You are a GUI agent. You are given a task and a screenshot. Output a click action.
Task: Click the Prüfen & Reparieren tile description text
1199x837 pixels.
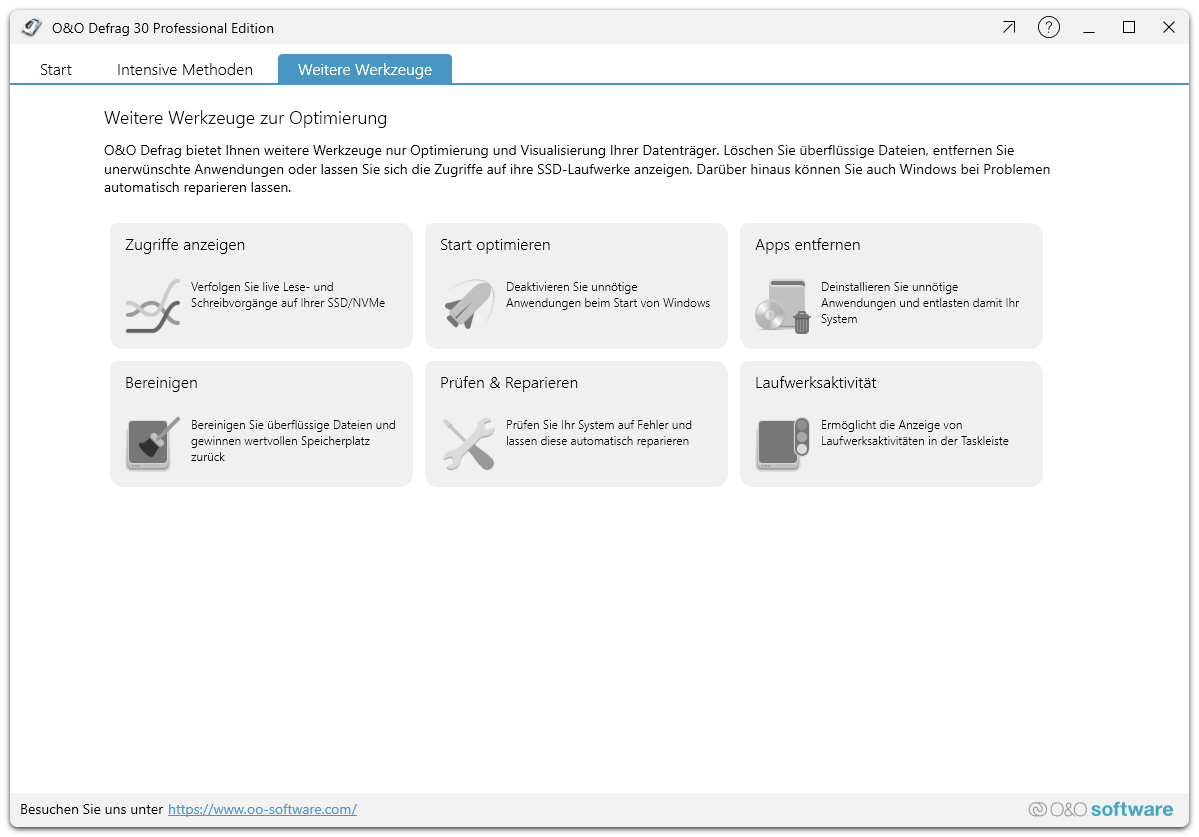pyautogui.click(x=598, y=433)
